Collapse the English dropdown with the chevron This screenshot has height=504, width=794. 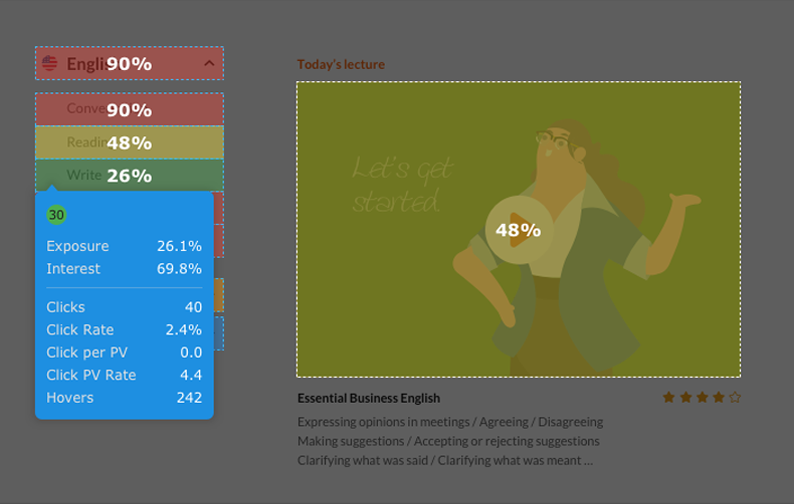209,63
